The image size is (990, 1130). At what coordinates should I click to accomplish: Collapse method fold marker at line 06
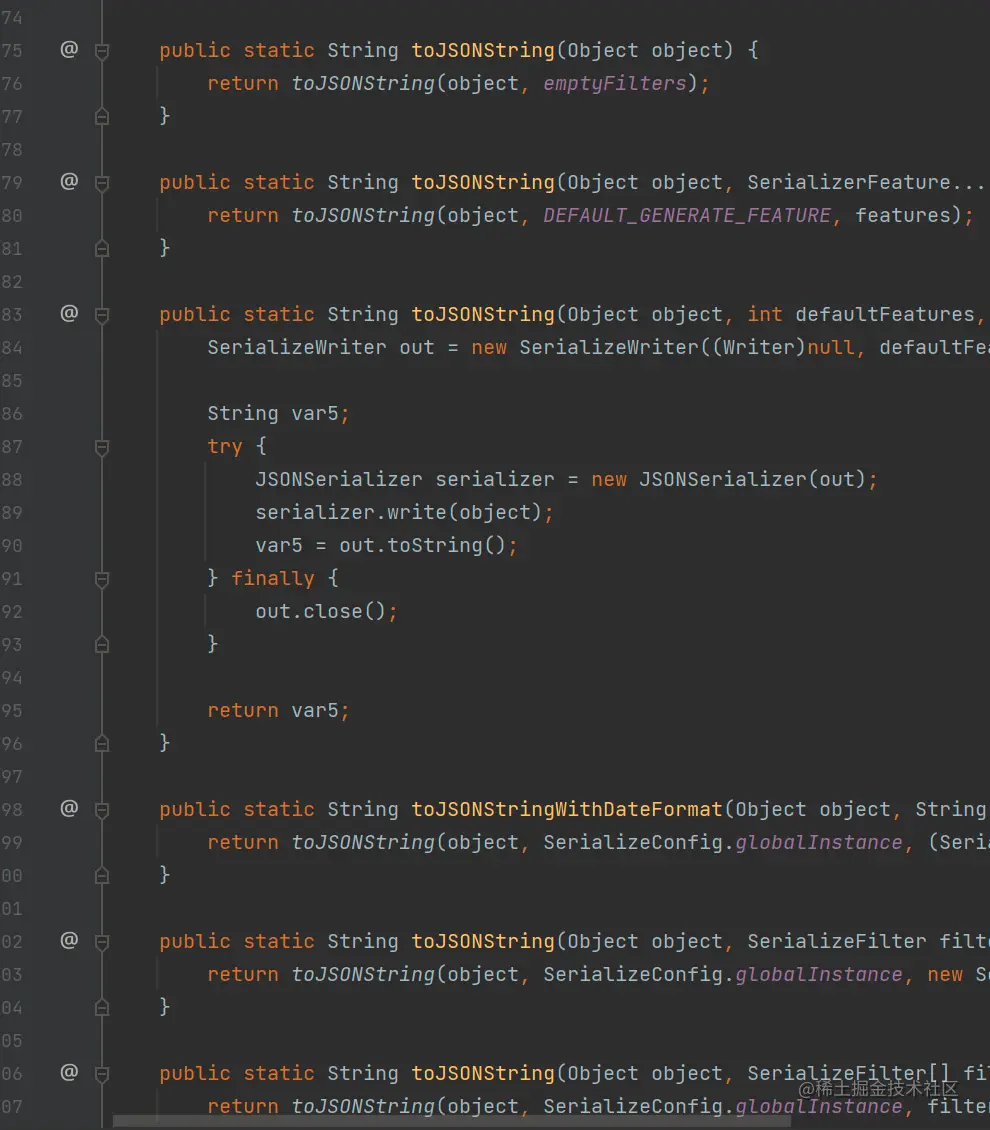point(102,1074)
